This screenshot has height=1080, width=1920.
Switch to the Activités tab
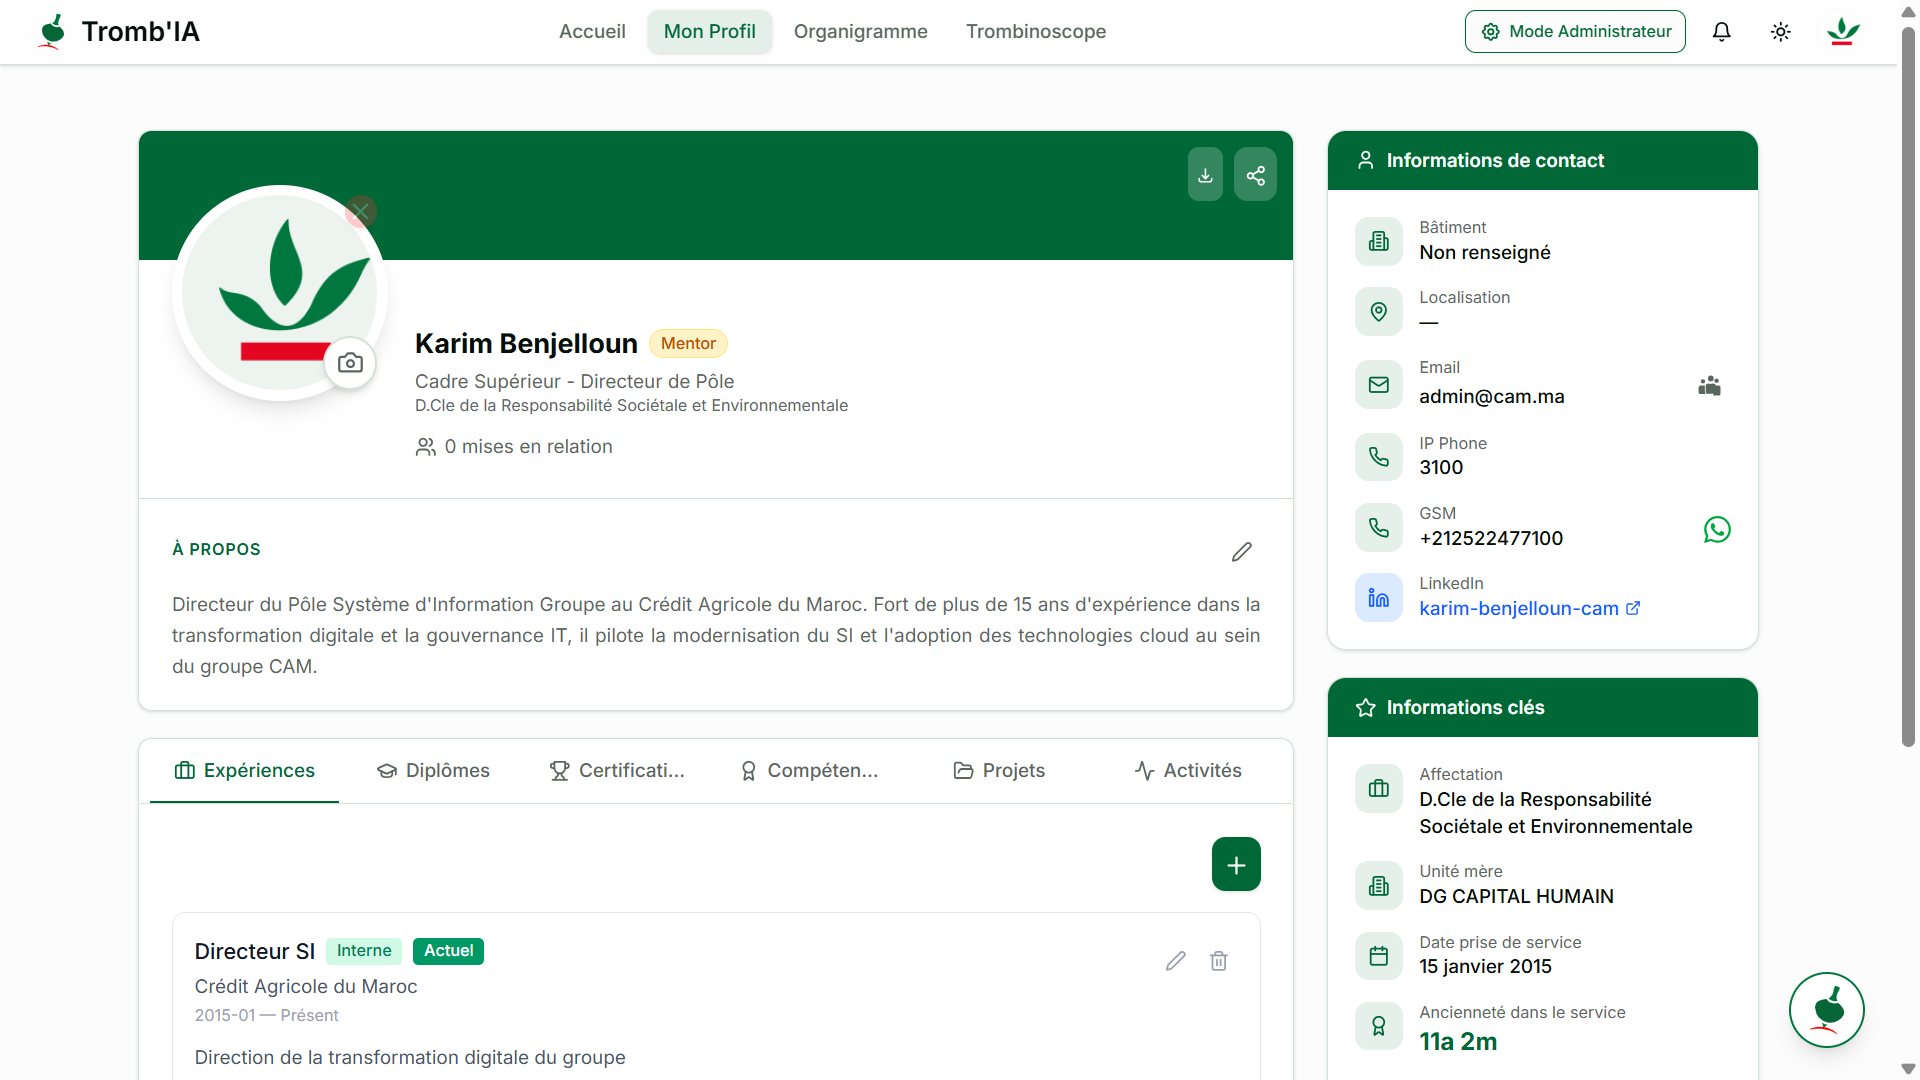click(1188, 771)
